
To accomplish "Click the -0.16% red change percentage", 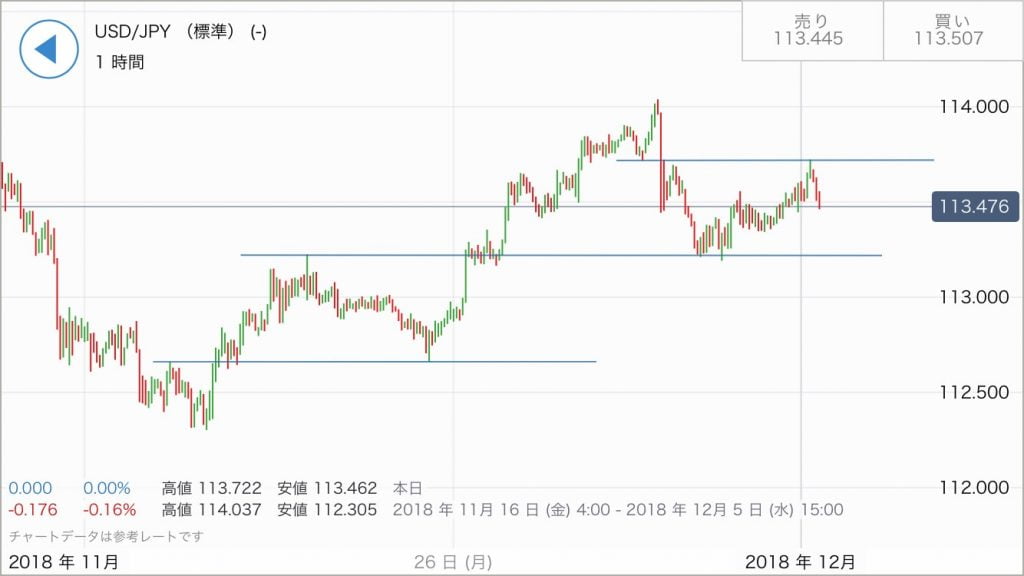I will 108,510.
